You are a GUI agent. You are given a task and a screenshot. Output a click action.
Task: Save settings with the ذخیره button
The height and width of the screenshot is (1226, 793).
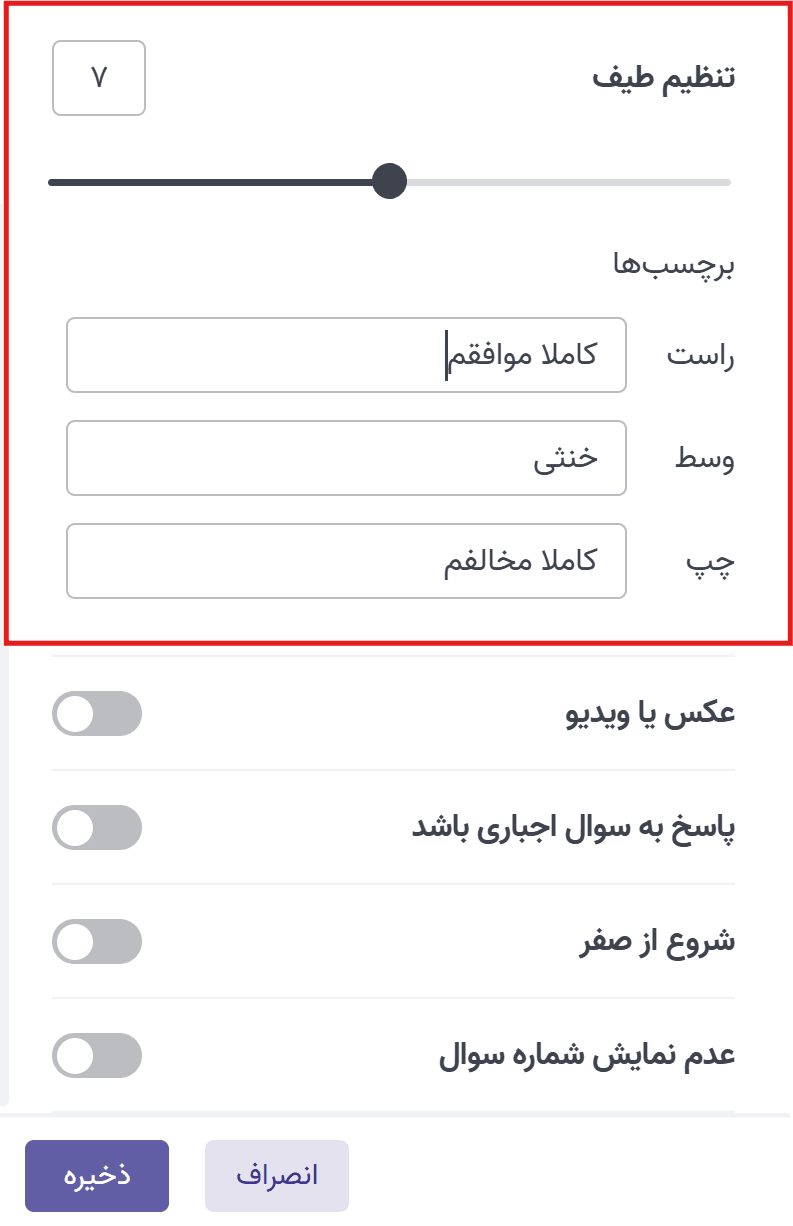pos(96,1175)
